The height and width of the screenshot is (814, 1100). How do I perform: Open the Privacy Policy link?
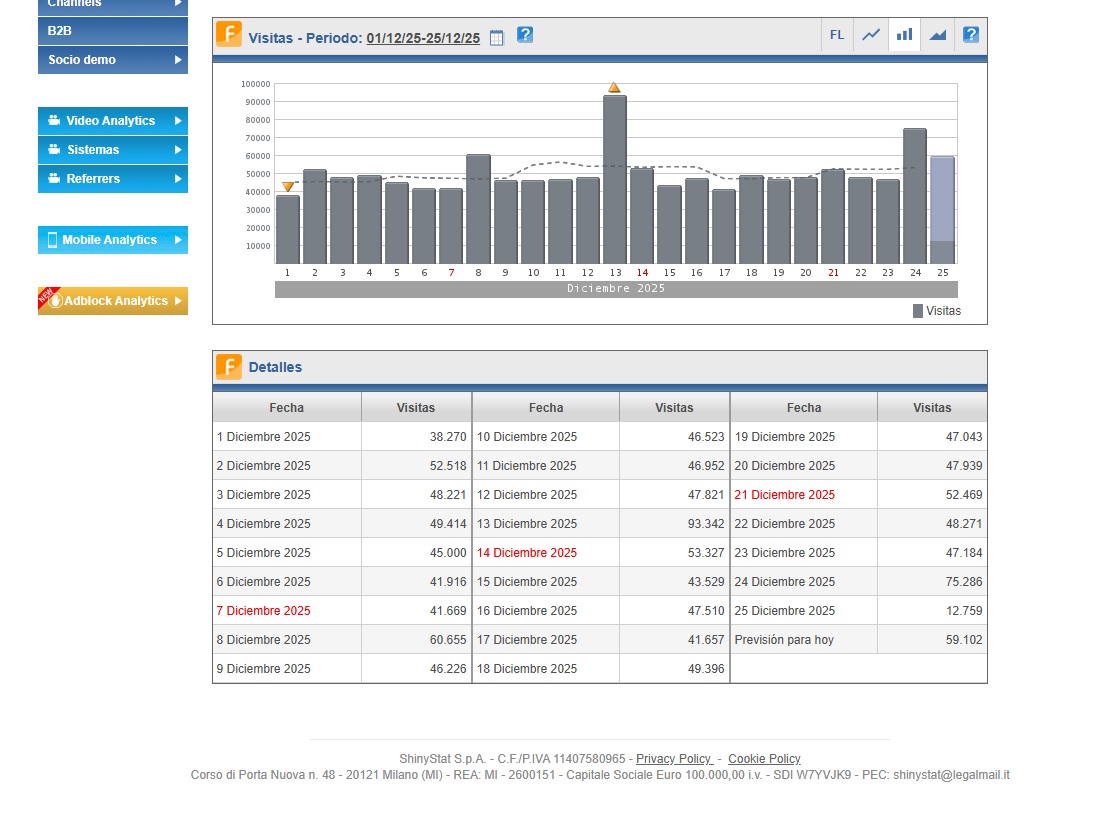tap(674, 759)
